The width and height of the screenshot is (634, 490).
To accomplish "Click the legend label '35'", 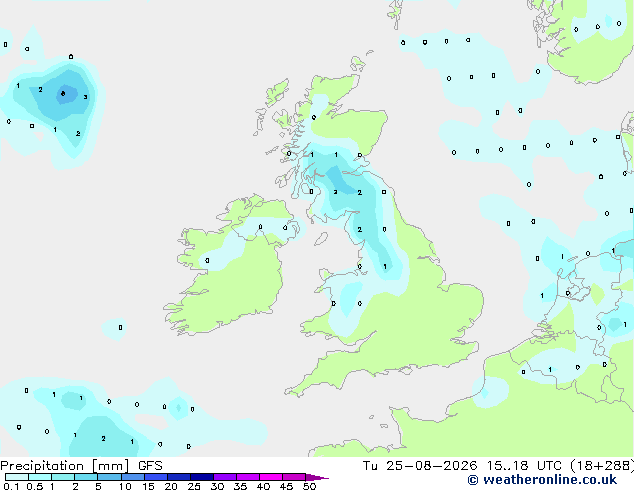I will [240, 486].
